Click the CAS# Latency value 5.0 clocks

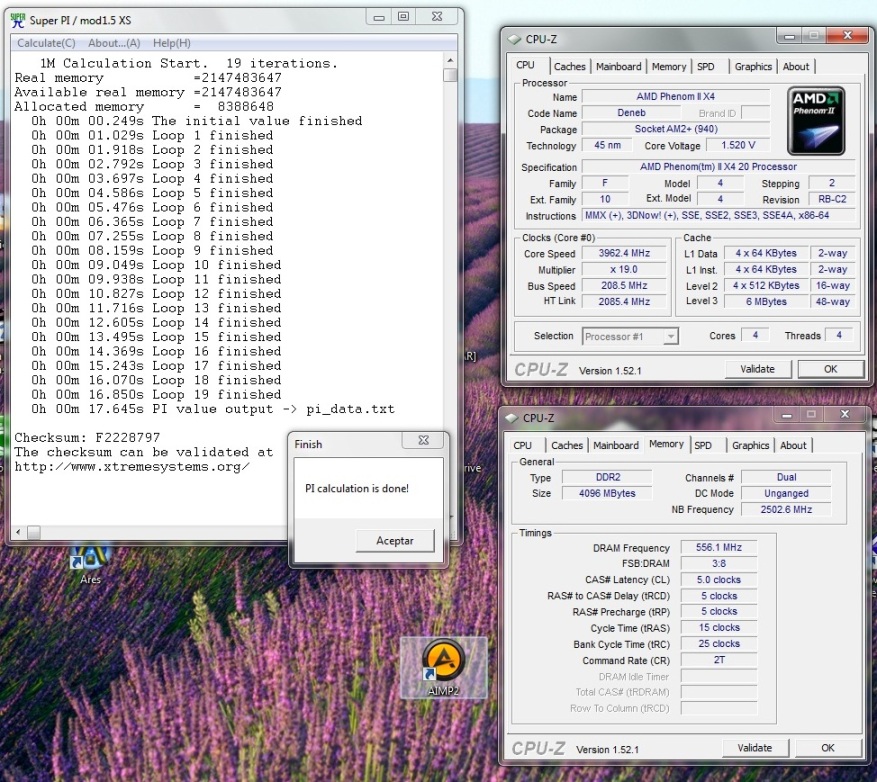pos(719,580)
